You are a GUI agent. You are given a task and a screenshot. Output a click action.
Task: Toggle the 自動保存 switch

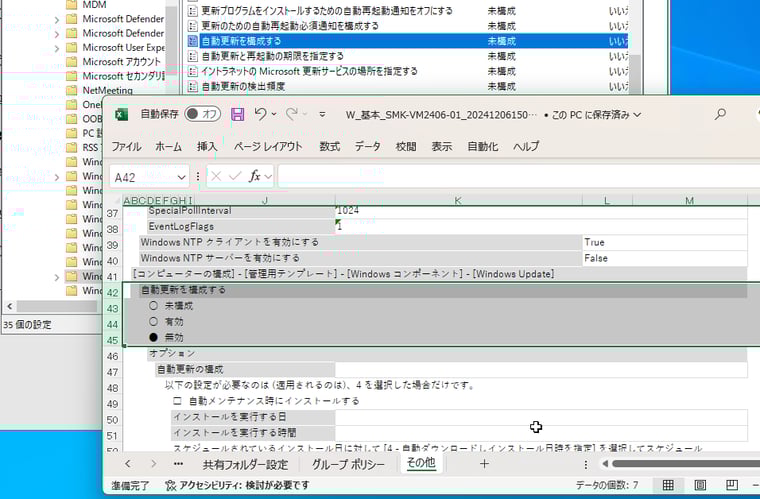coord(203,114)
